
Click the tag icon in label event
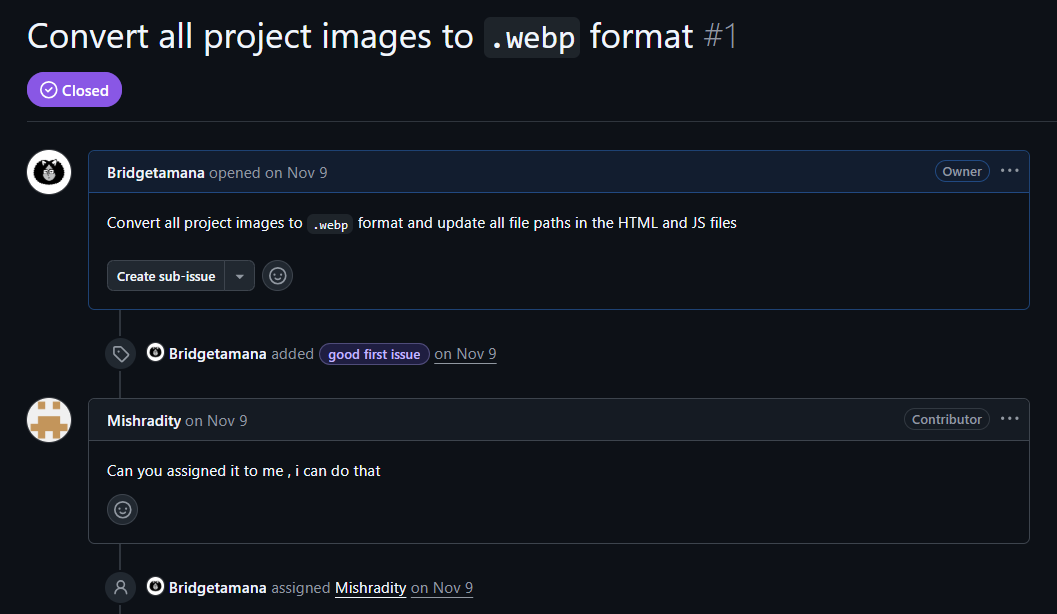121,354
